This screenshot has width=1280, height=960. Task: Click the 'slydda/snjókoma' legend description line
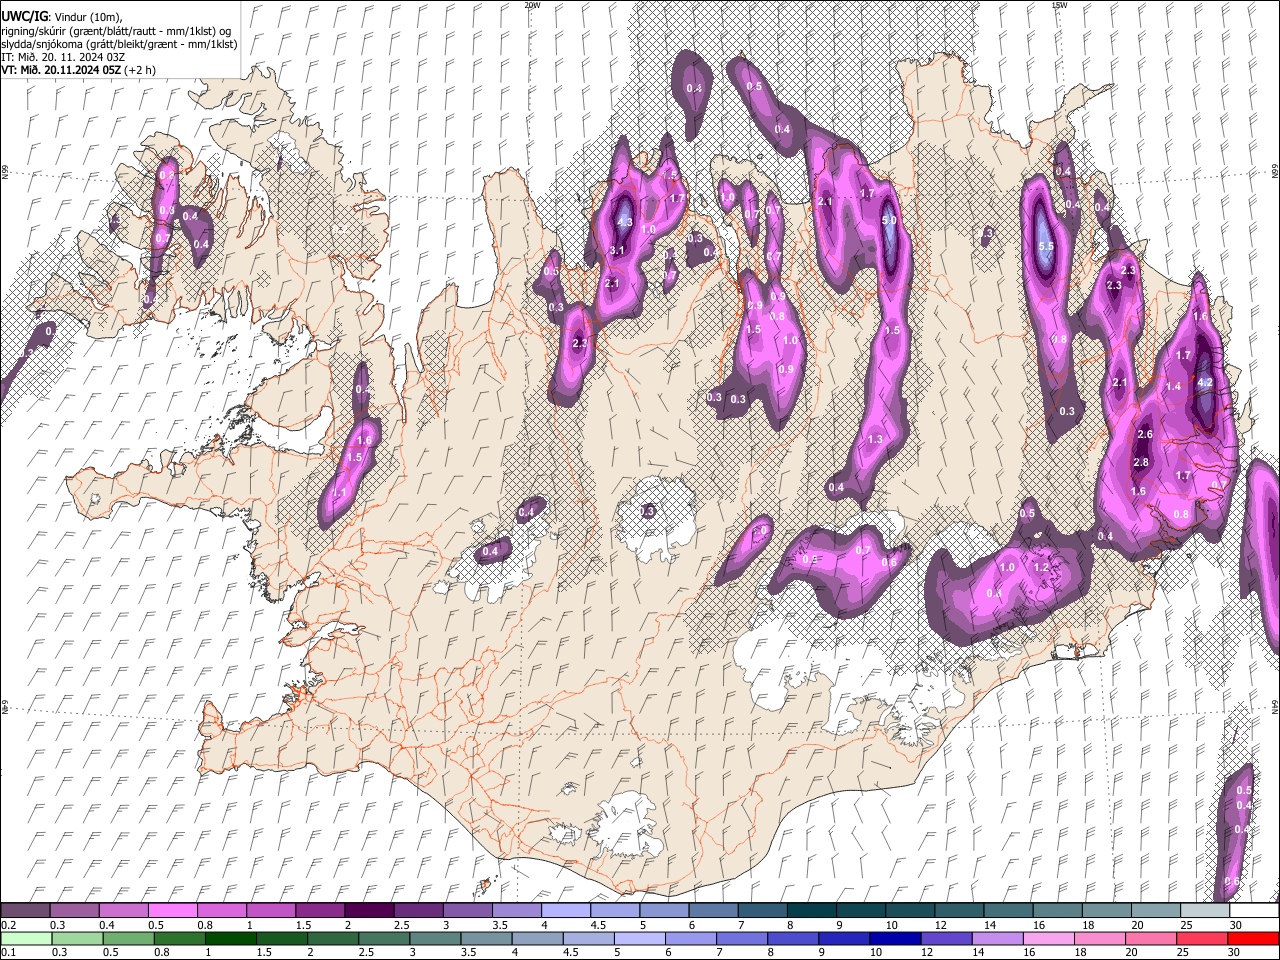click(x=119, y=44)
